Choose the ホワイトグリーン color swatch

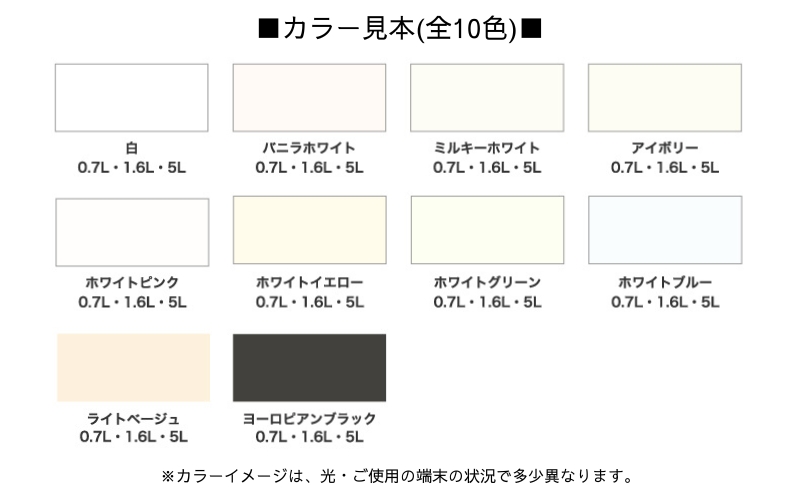[487, 230]
